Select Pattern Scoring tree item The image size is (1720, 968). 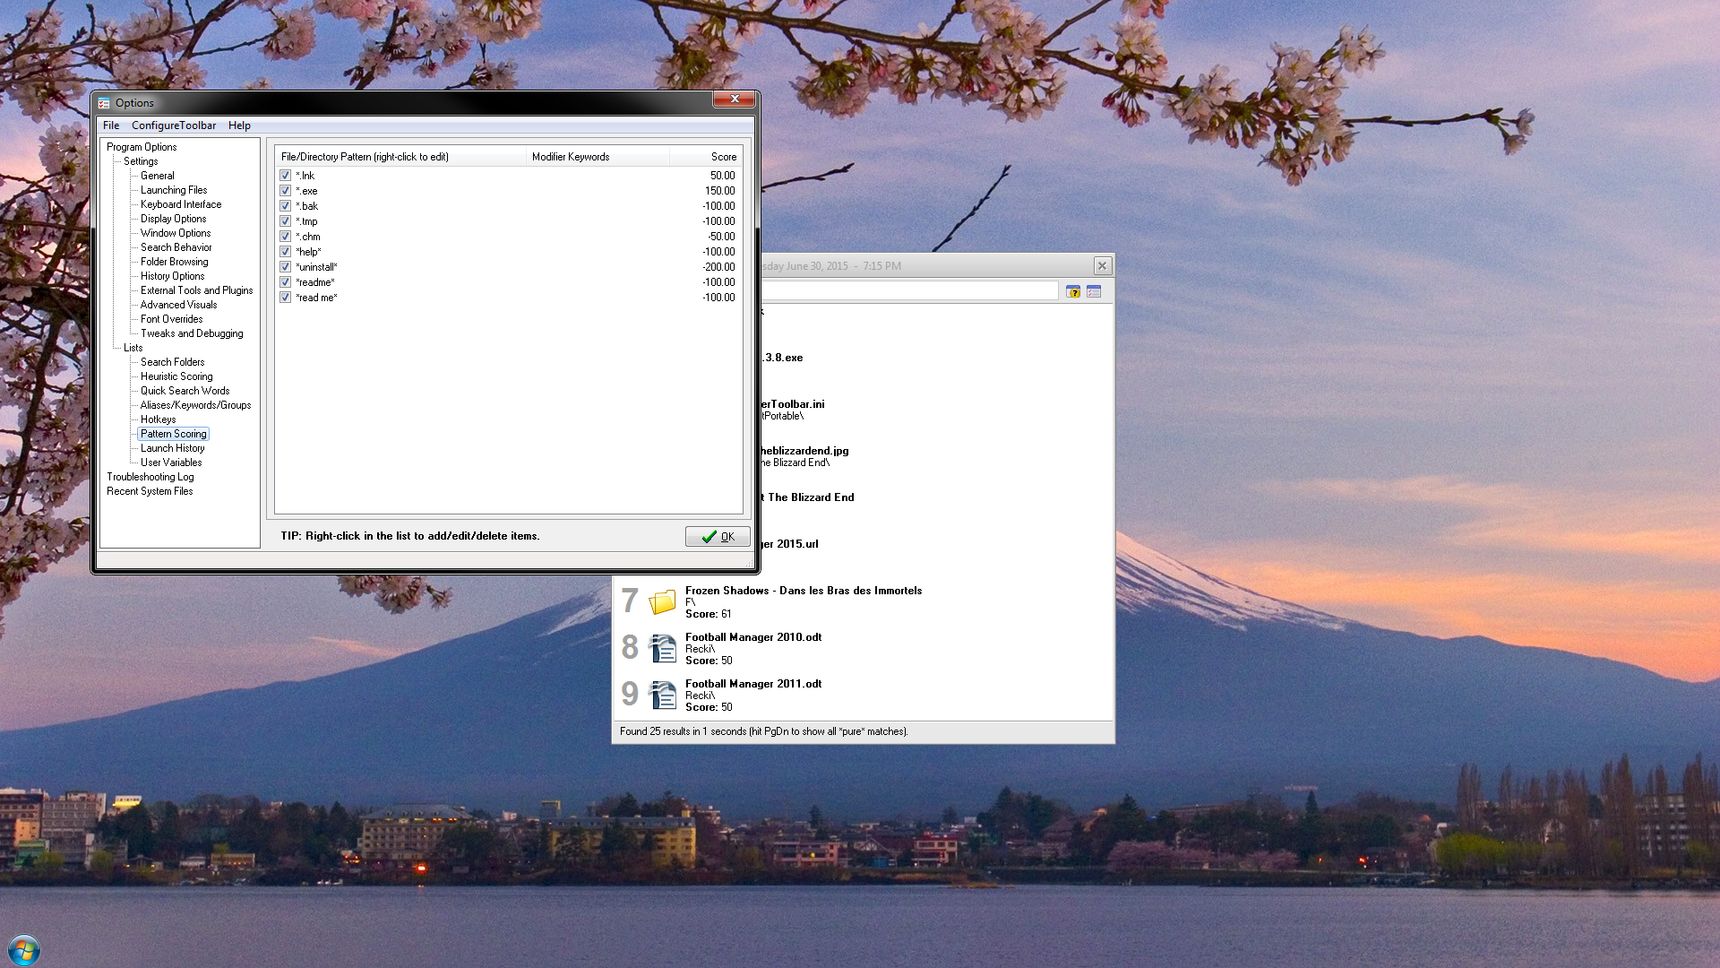tap(173, 434)
